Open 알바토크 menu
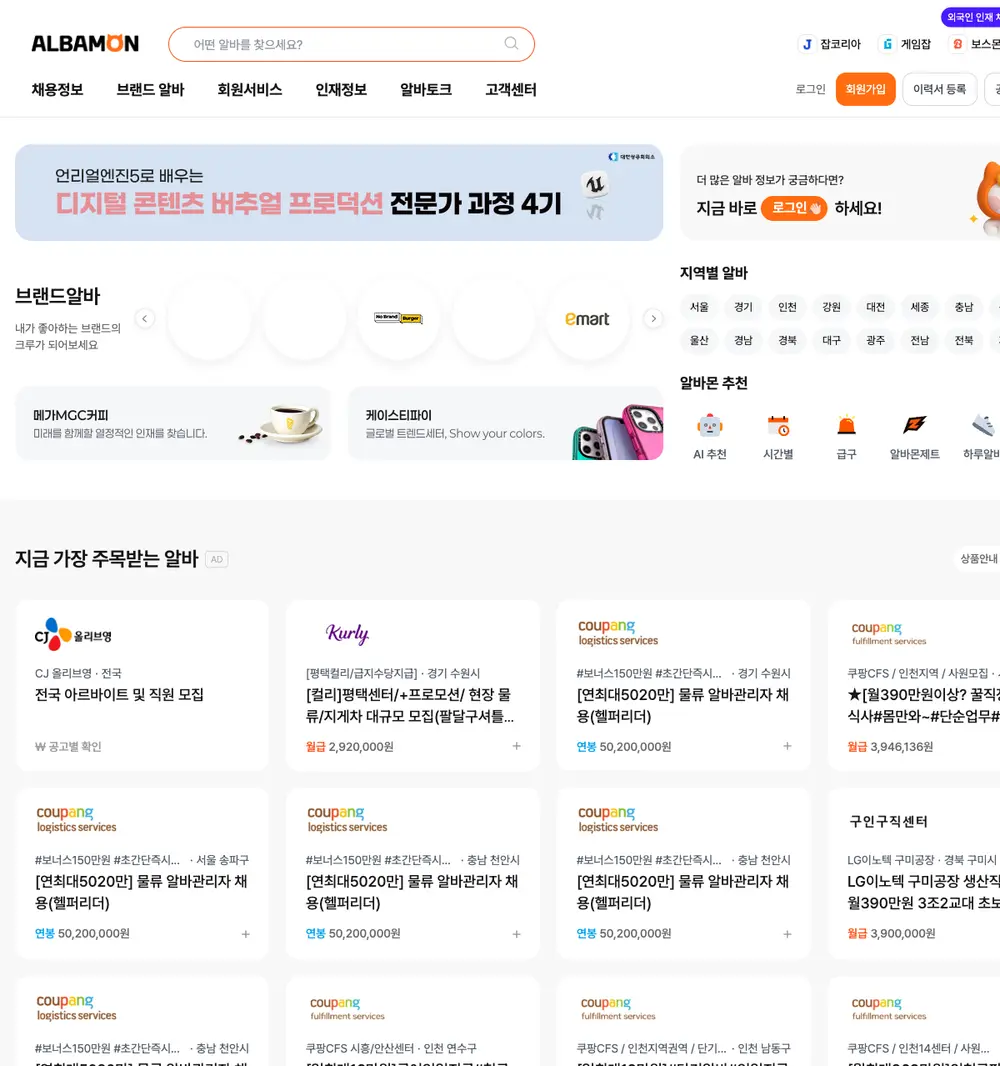The image size is (1000, 1066). (x=426, y=90)
